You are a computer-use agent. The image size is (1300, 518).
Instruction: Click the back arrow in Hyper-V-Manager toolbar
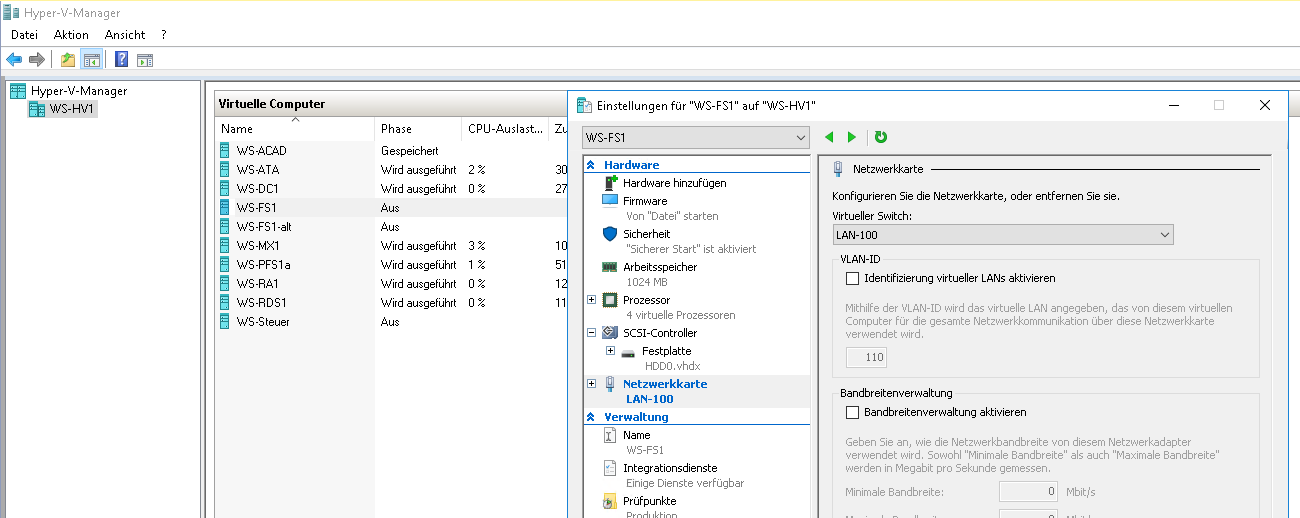point(14,59)
